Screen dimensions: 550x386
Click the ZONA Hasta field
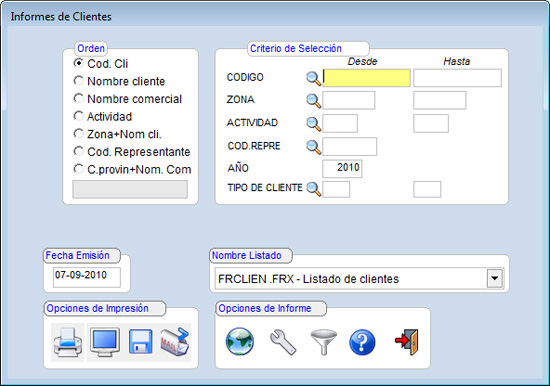pos(440,100)
